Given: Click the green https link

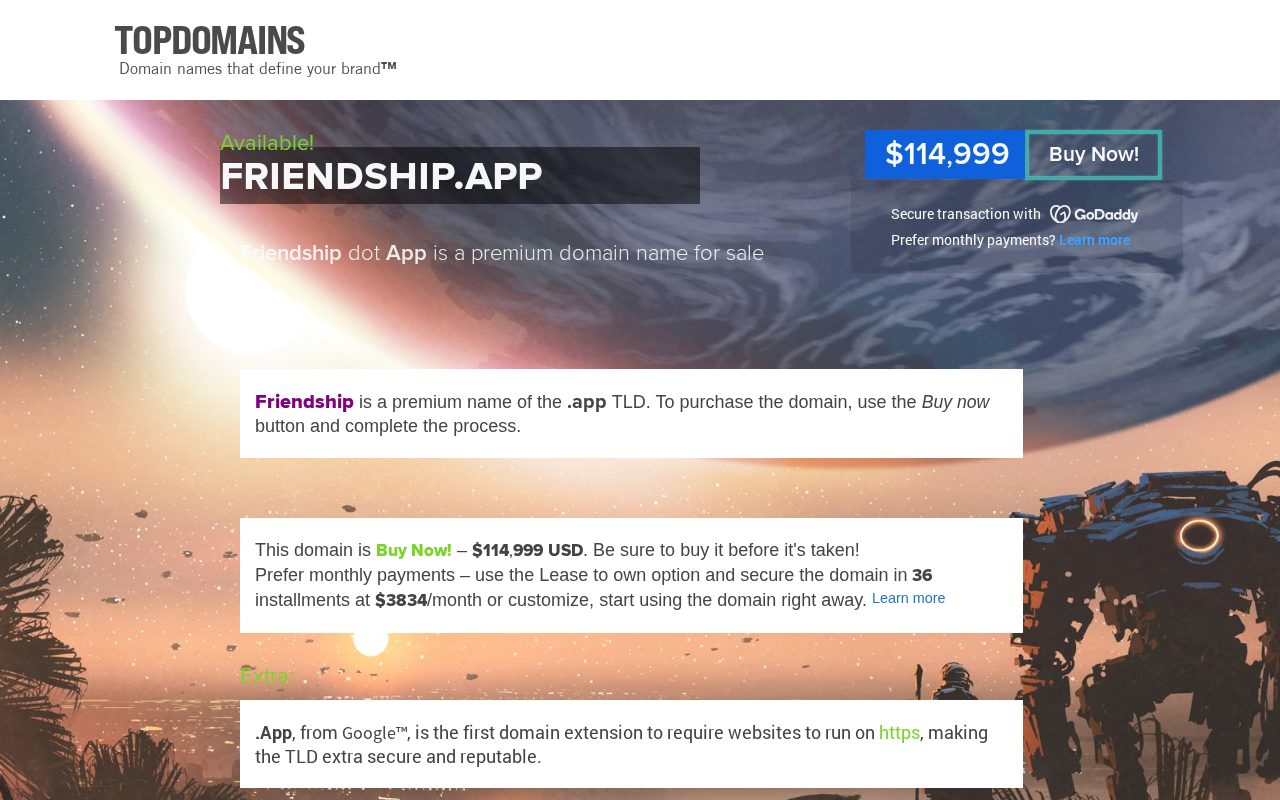Looking at the screenshot, I should point(899,733).
